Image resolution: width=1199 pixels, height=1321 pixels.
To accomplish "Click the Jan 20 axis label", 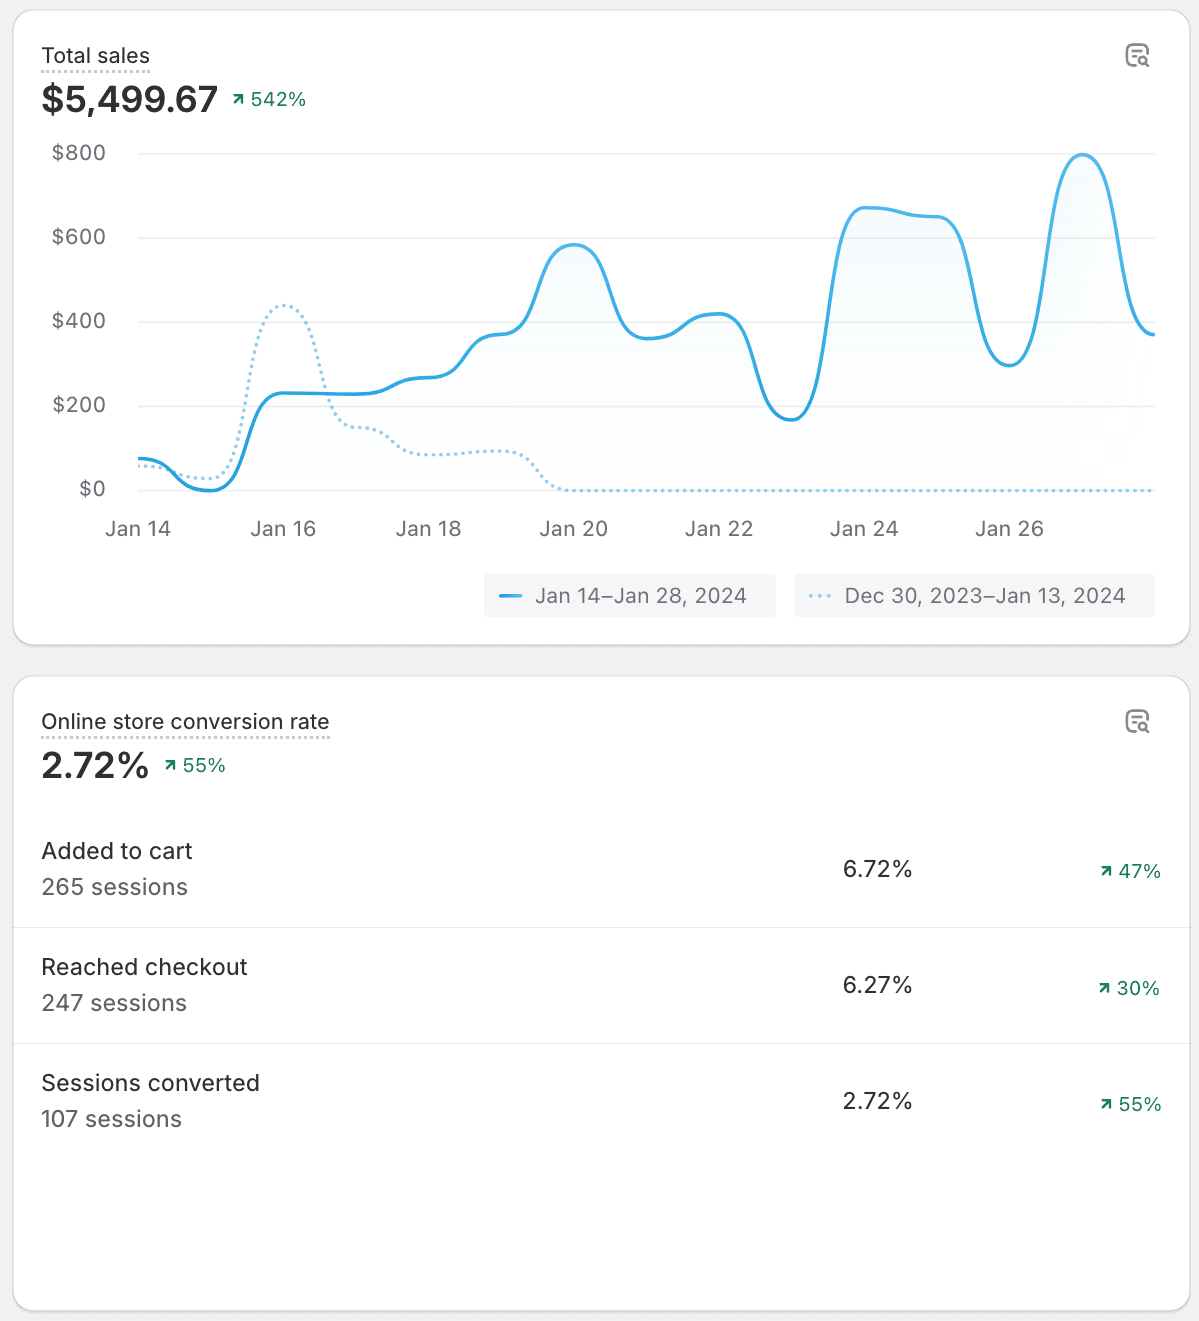I will click(573, 529).
